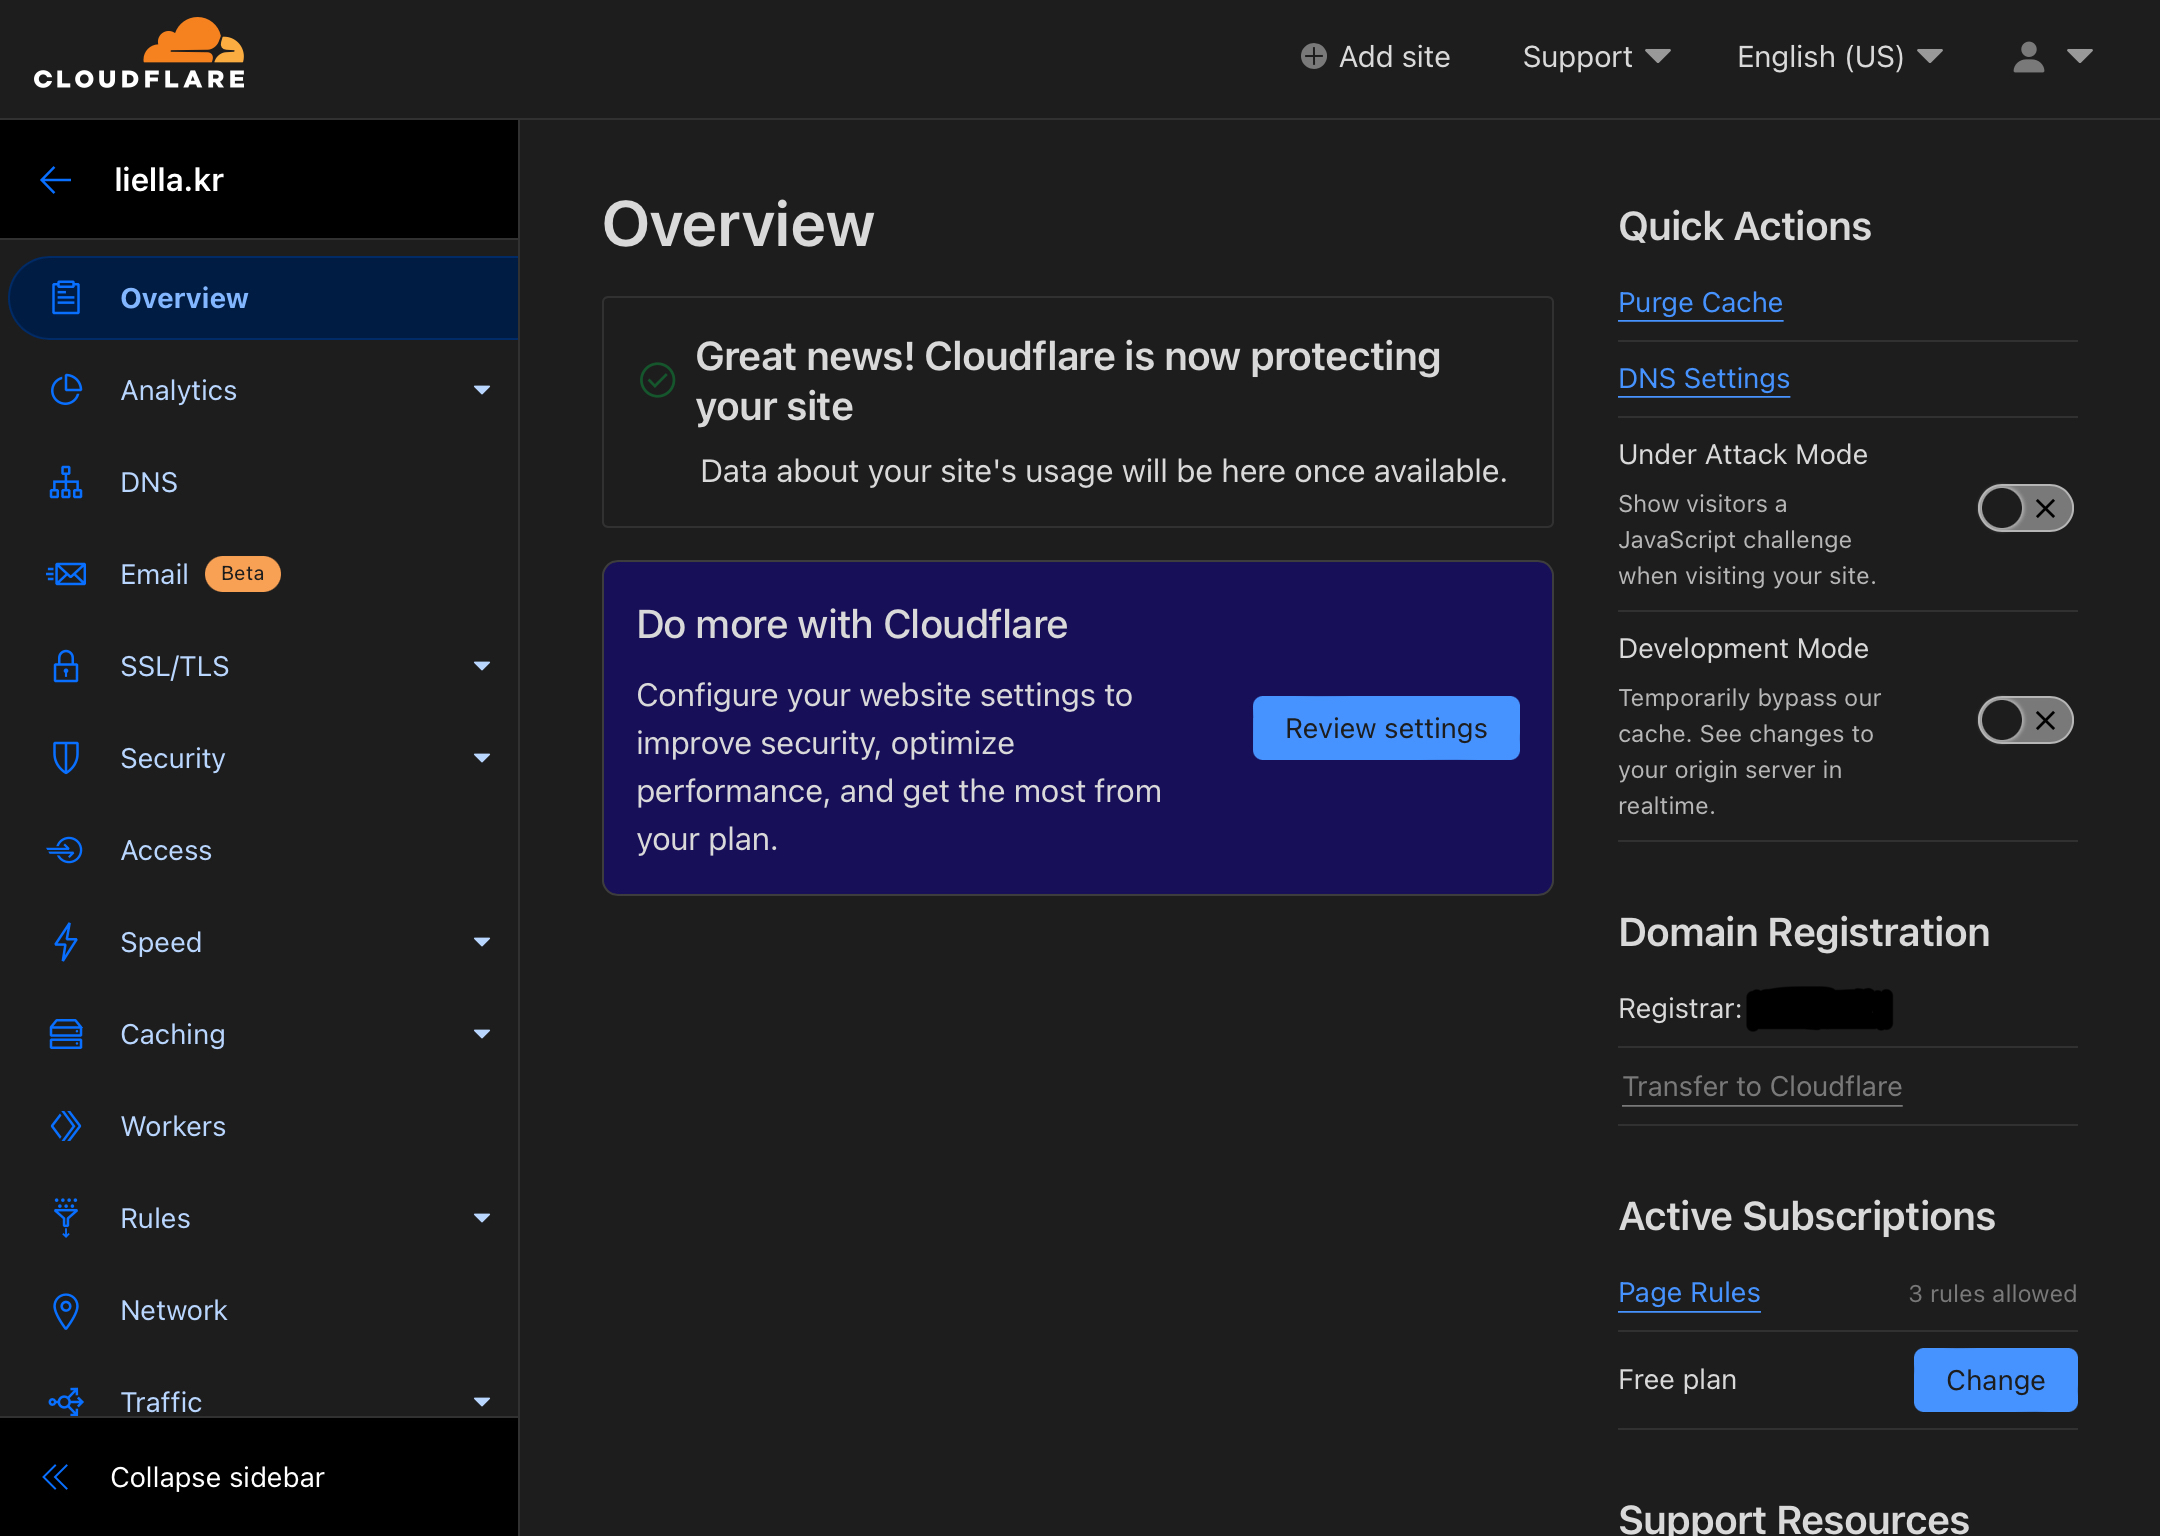The image size is (2160, 1536).
Task: Enable Under Attack Mode toggle
Action: coord(2025,508)
